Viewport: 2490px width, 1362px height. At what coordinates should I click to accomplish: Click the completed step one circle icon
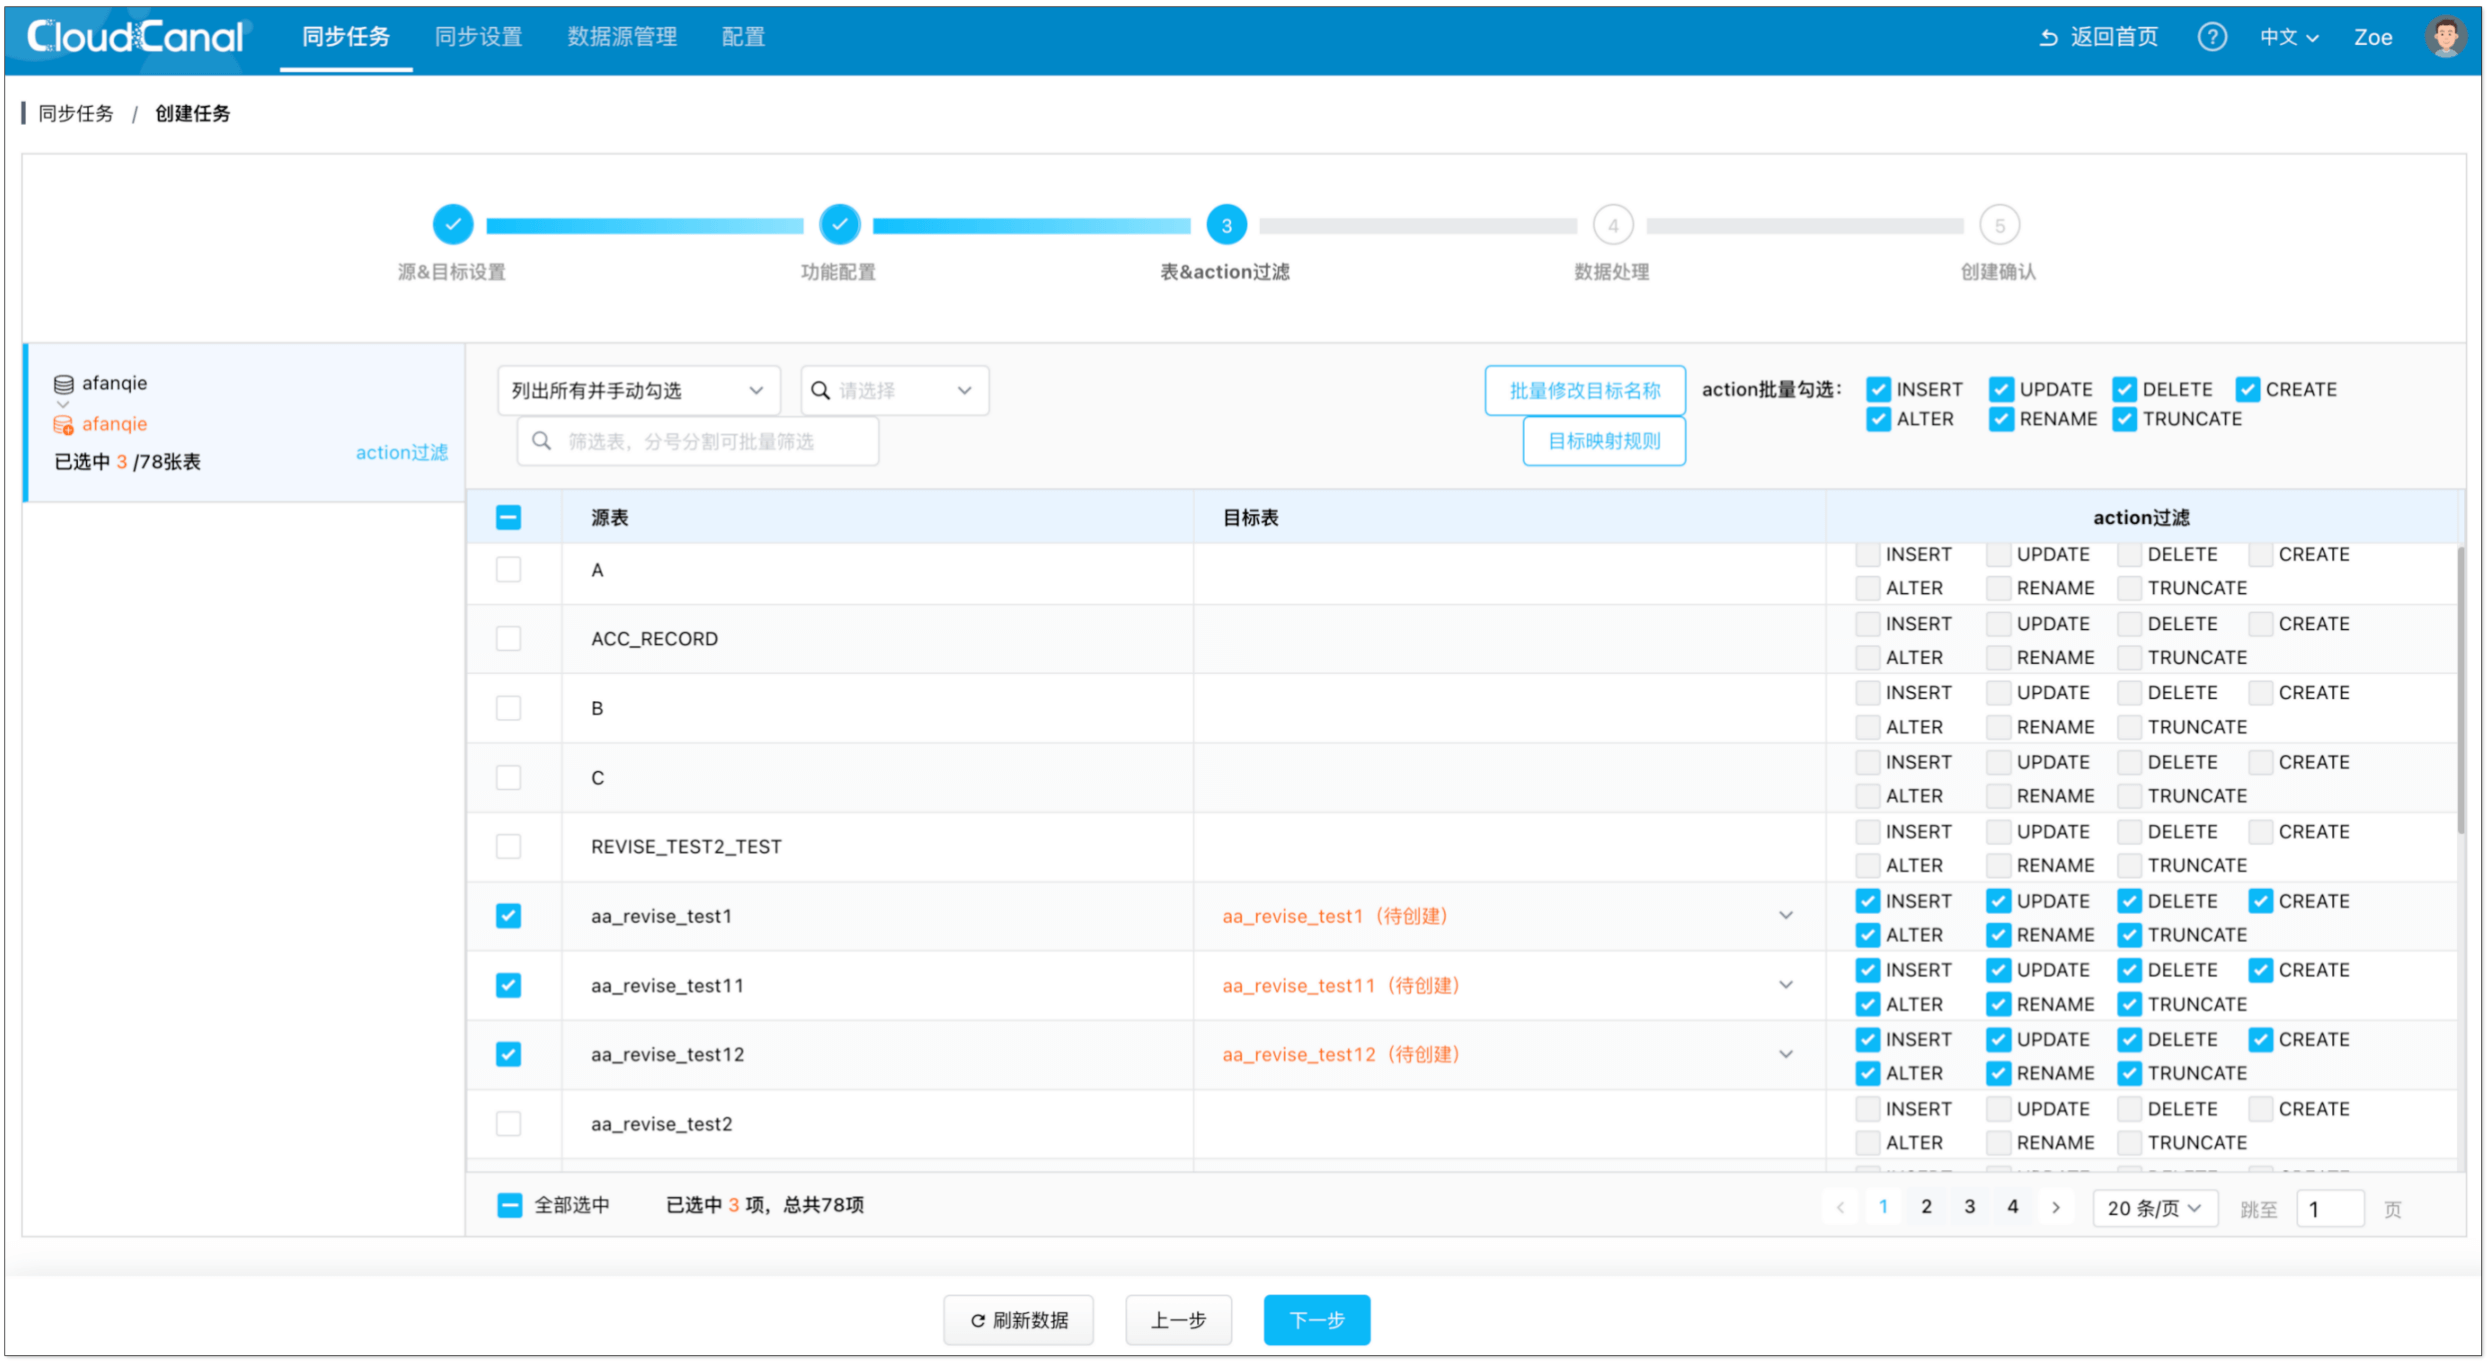(453, 225)
